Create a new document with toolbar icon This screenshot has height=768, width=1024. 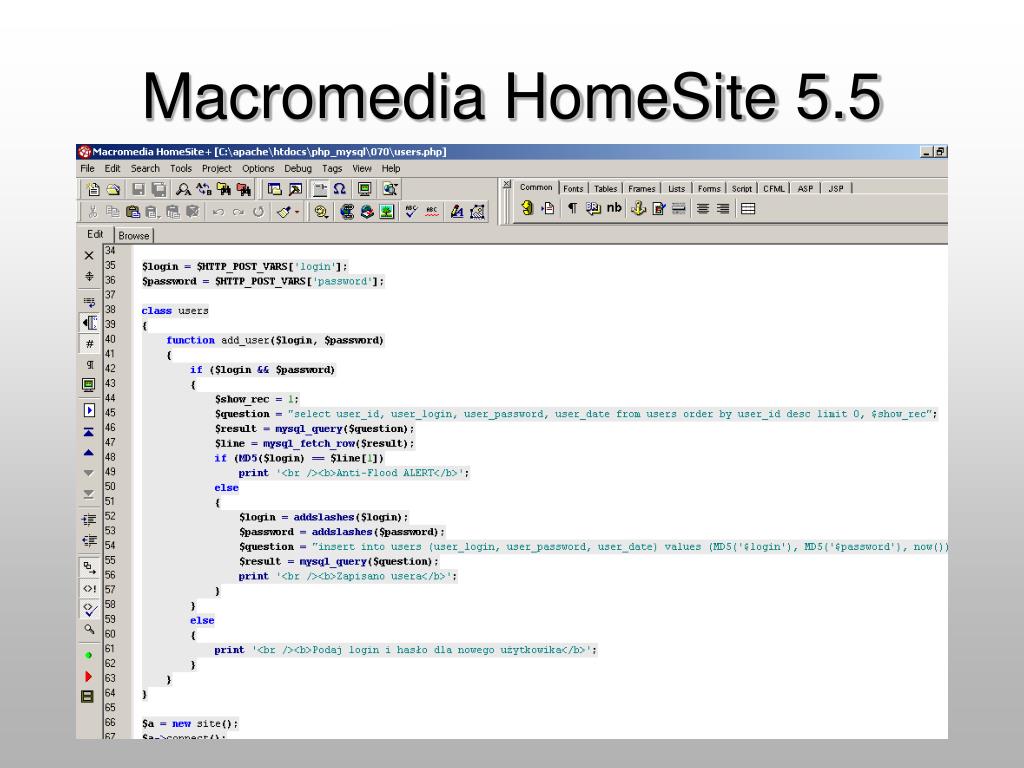click(93, 189)
